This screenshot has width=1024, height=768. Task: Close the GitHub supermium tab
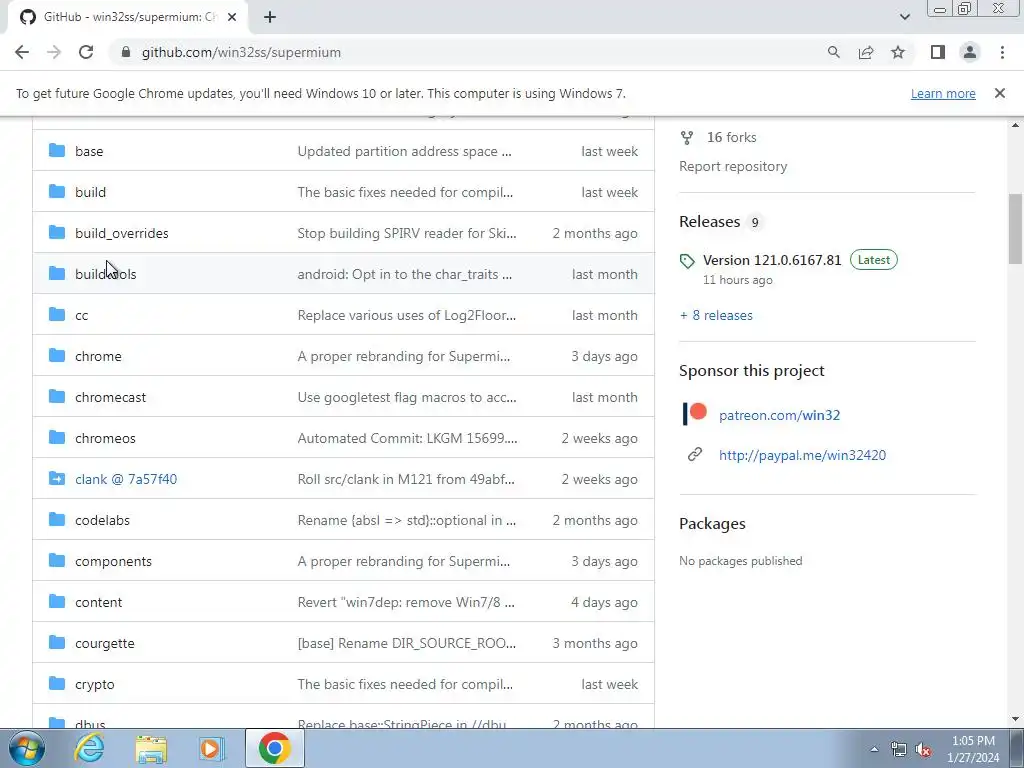(x=232, y=17)
